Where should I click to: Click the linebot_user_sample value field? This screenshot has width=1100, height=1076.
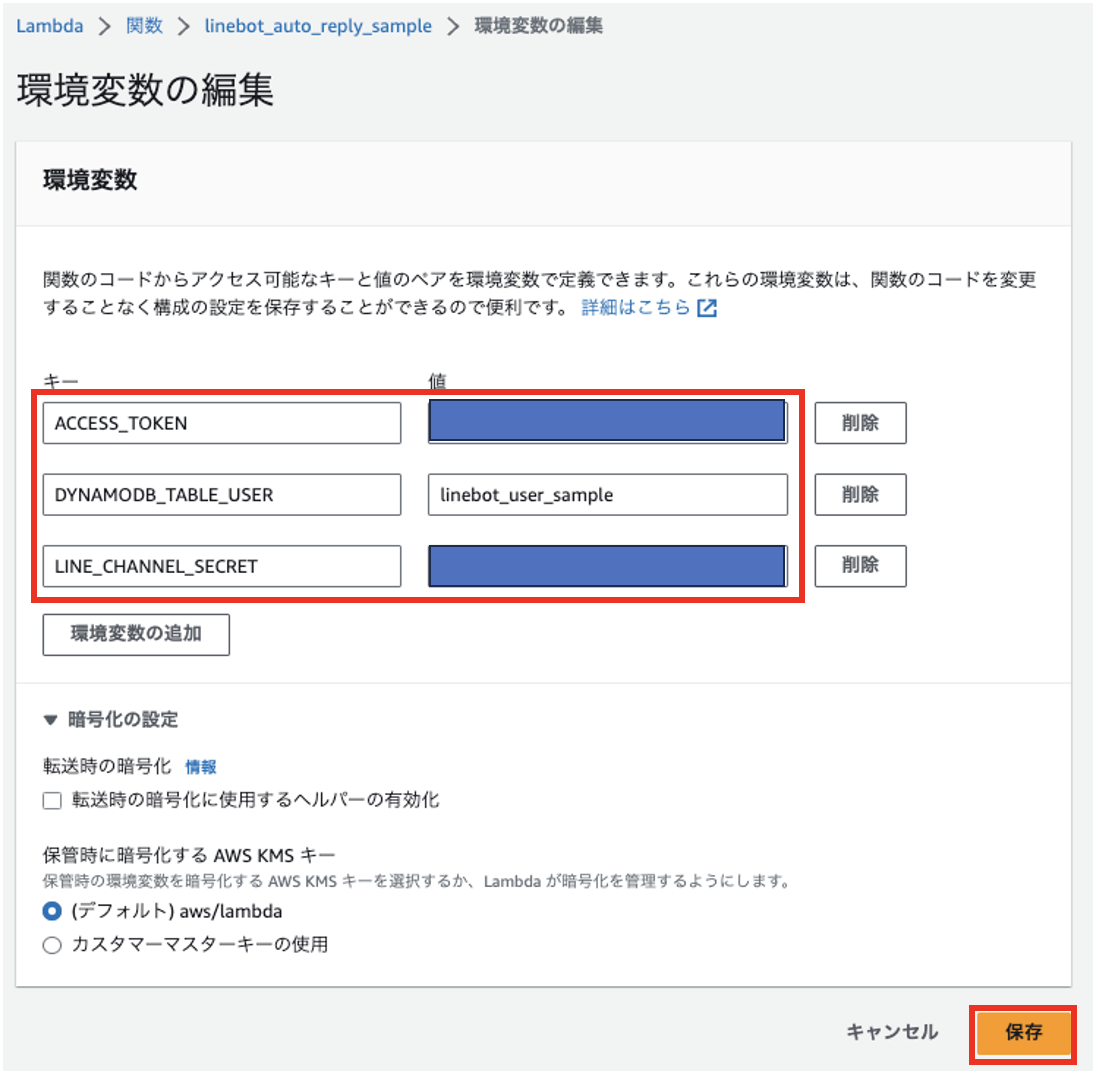pyautogui.click(x=608, y=495)
